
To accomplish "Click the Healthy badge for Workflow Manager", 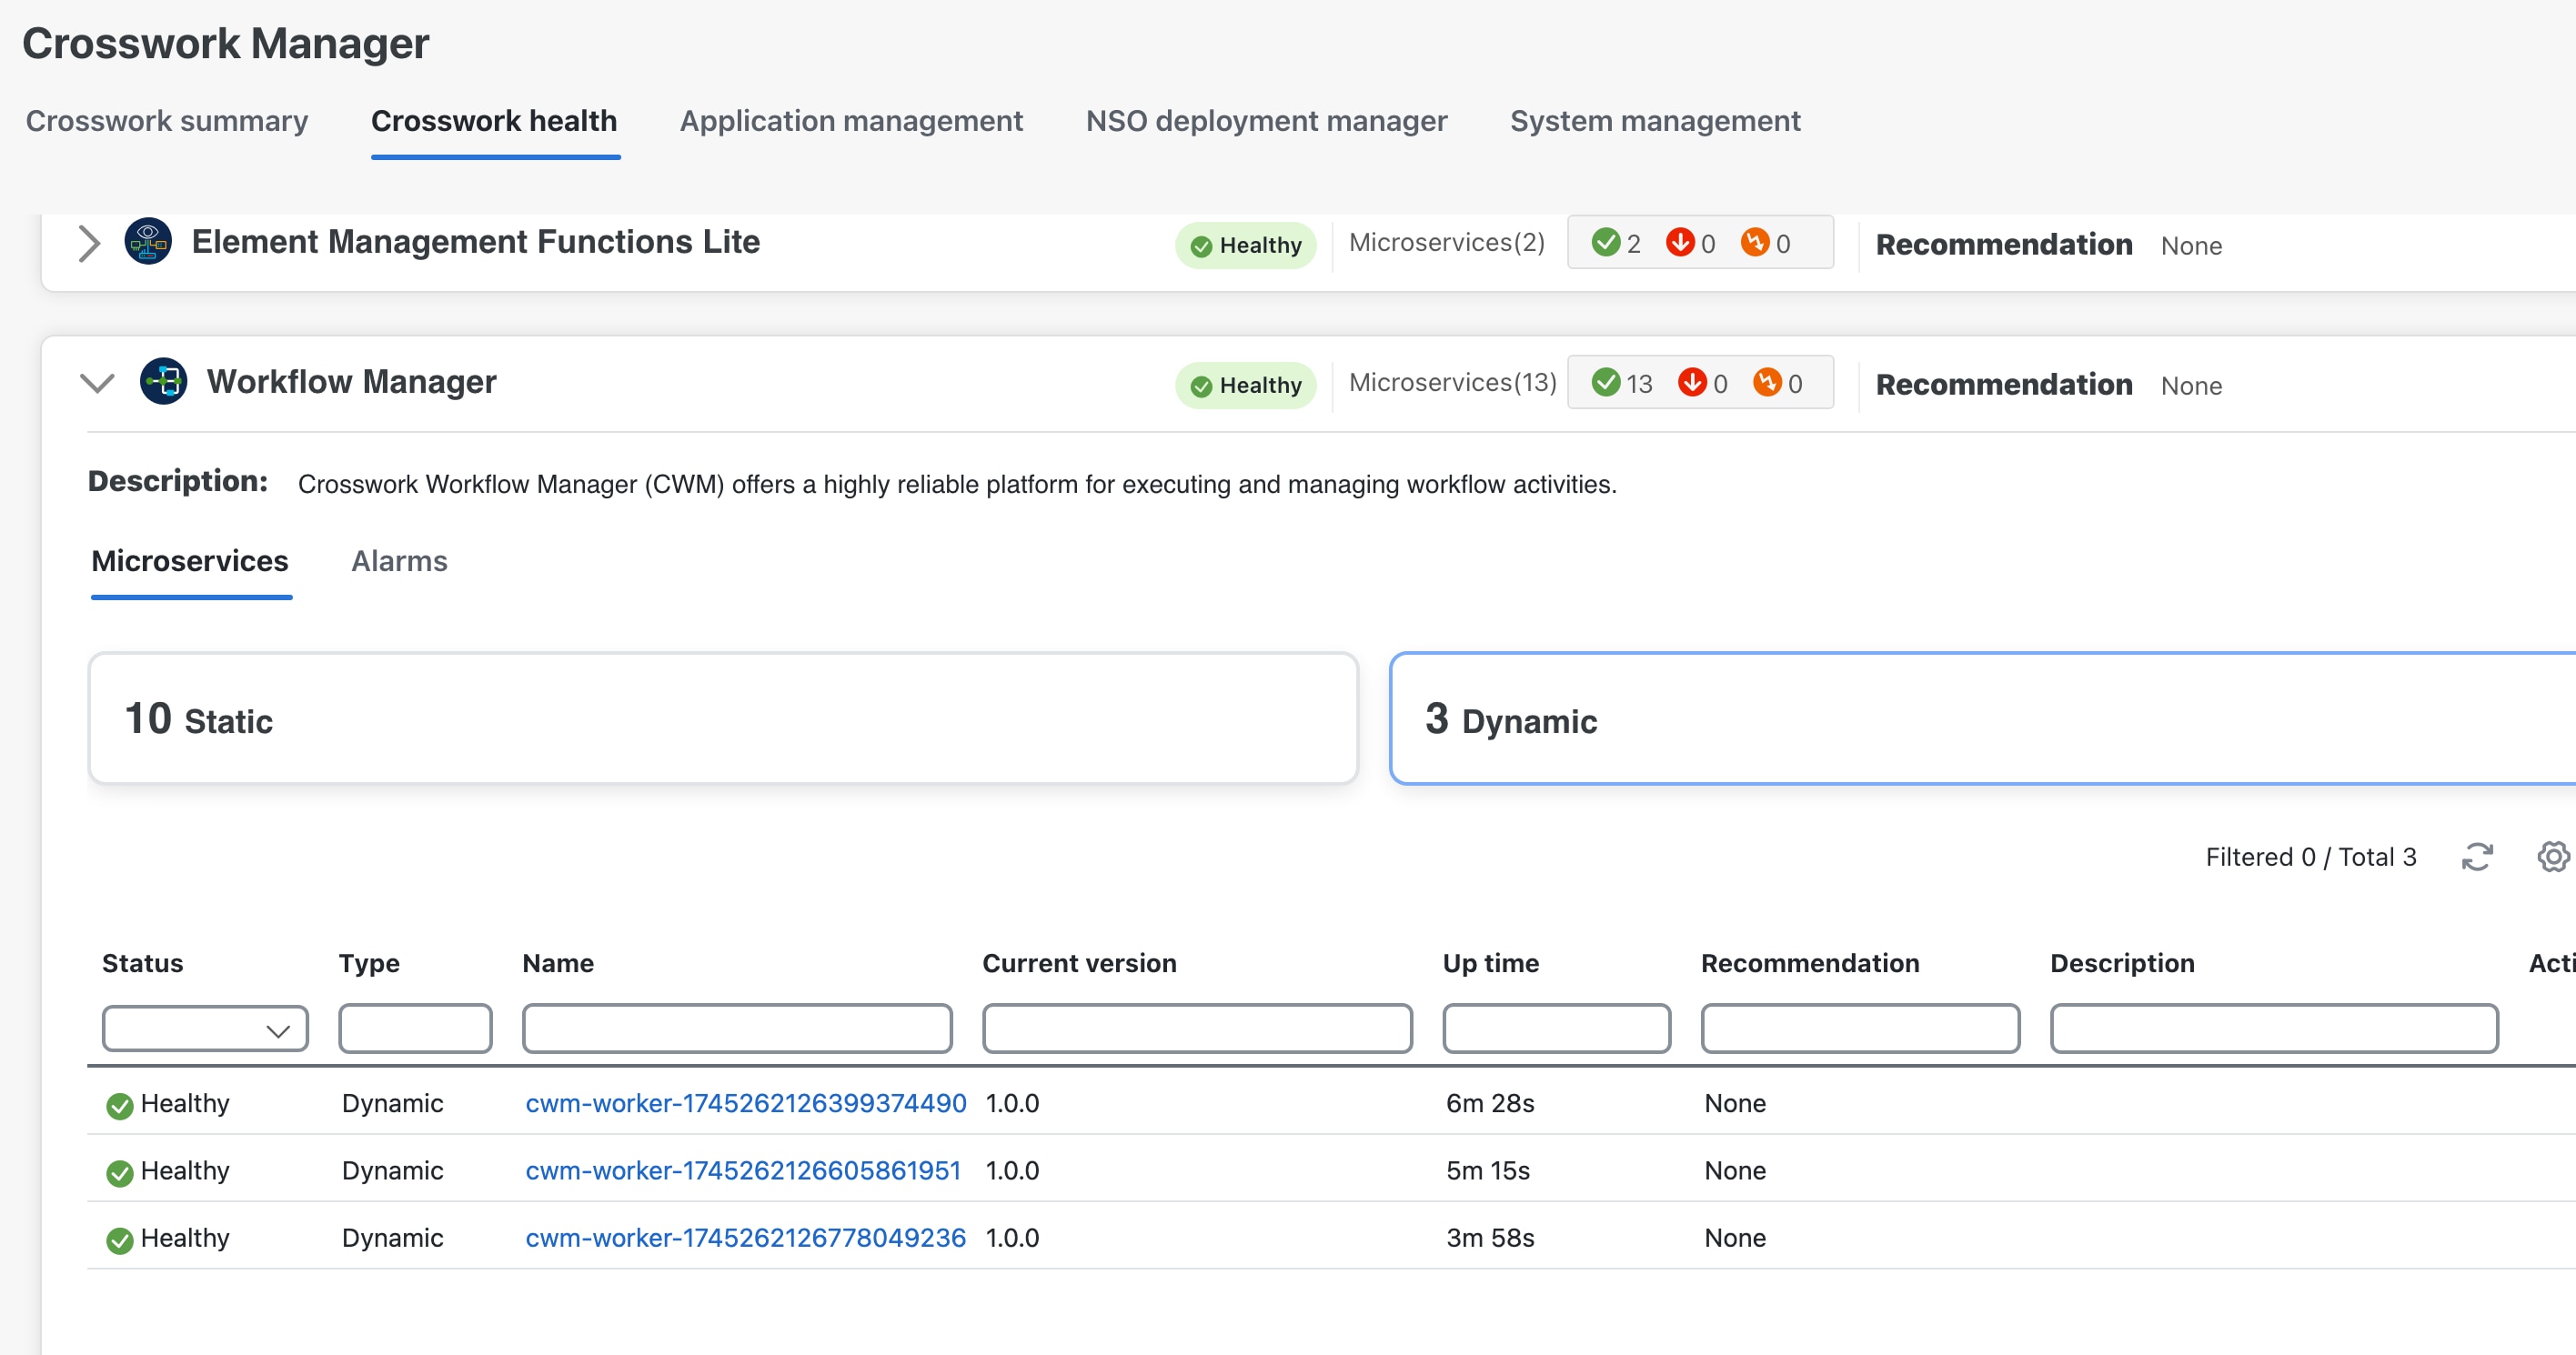I will (1246, 385).
